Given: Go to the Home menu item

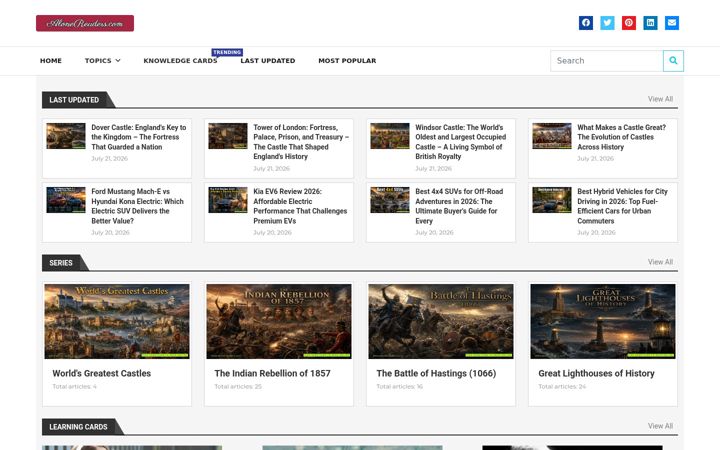Looking at the screenshot, I should [x=51, y=61].
